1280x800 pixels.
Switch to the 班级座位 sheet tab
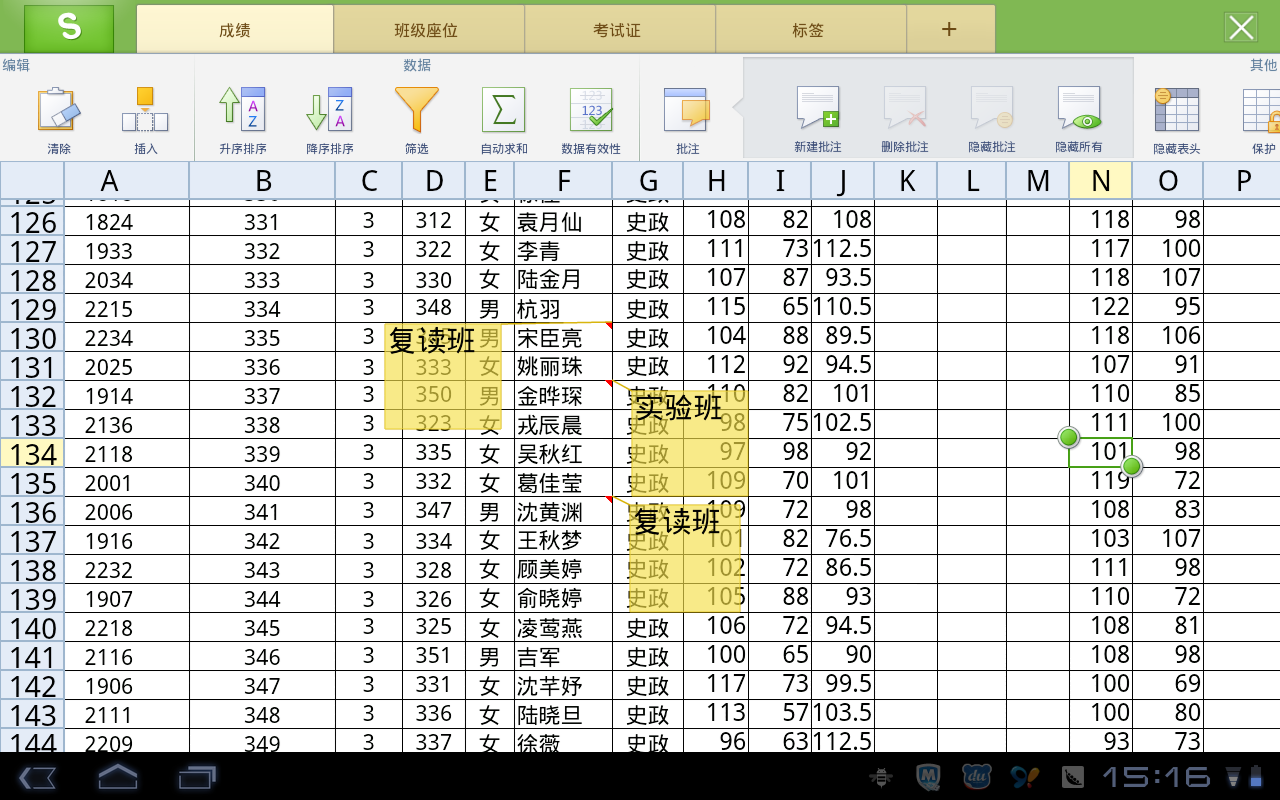pyautogui.click(x=427, y=29)
